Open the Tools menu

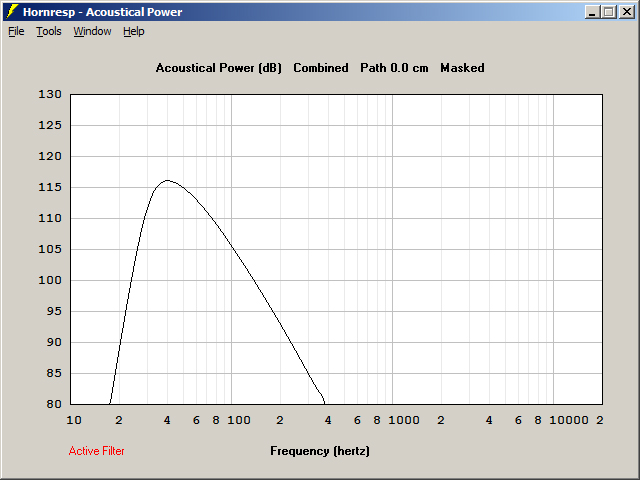49,31
